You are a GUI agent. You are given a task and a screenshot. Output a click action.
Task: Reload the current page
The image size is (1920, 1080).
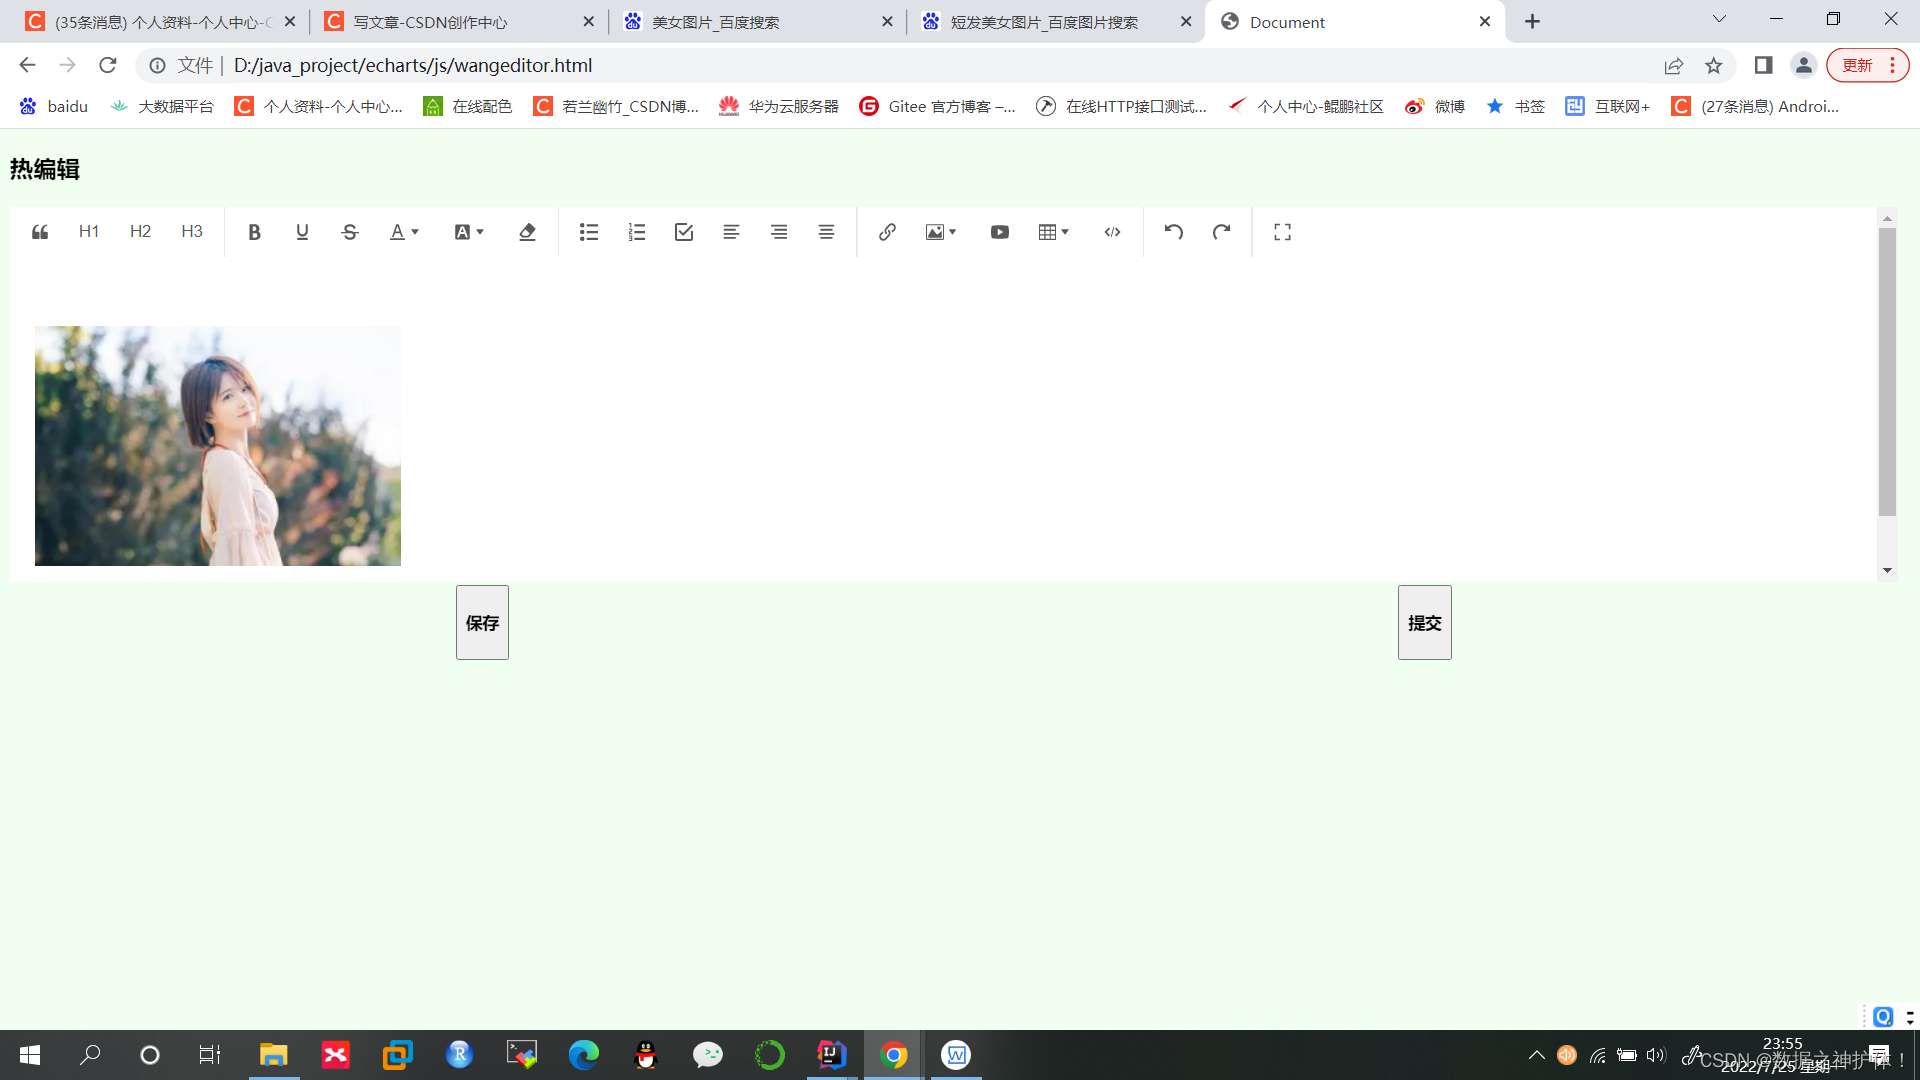point(108,65)
